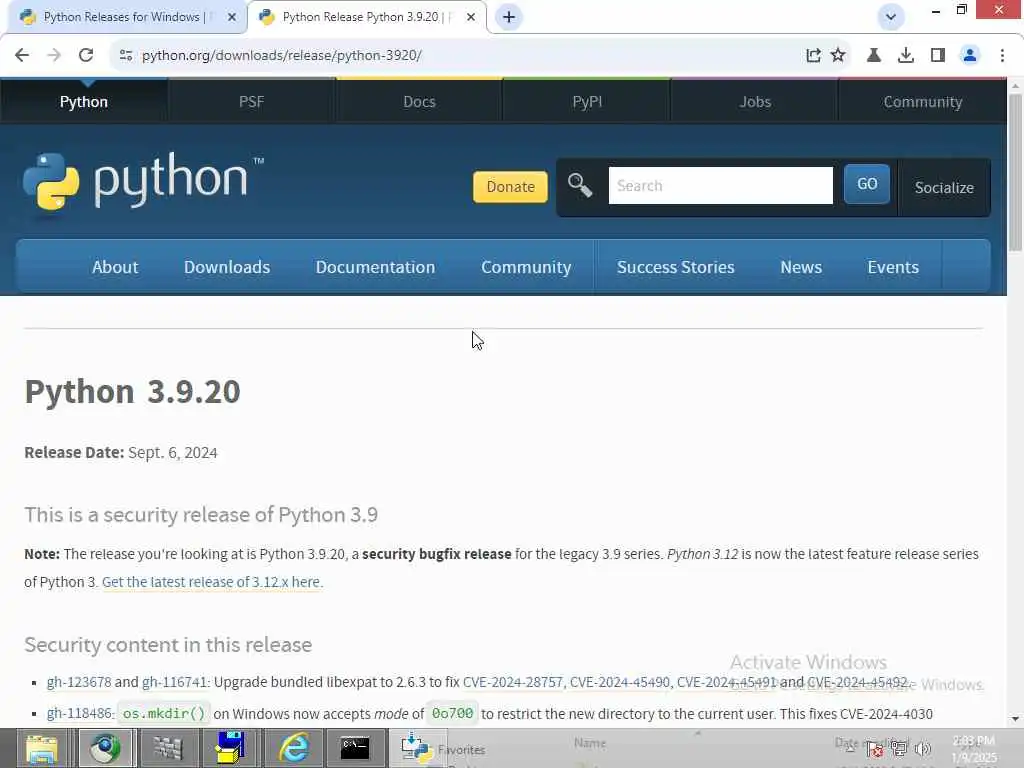Screen dimensions: 1024x768
Task: Click the network tray icon
Action: click(x=899, y=749)
